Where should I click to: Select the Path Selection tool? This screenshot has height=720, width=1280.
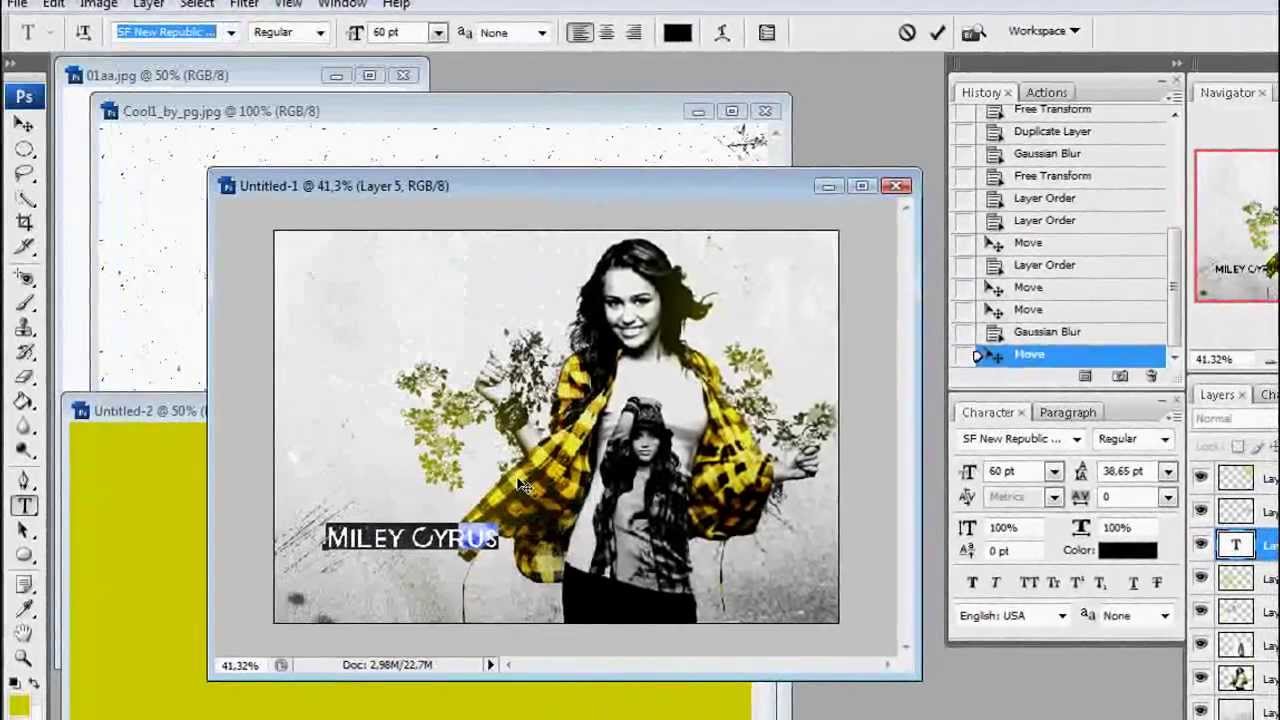click(24, 531)
